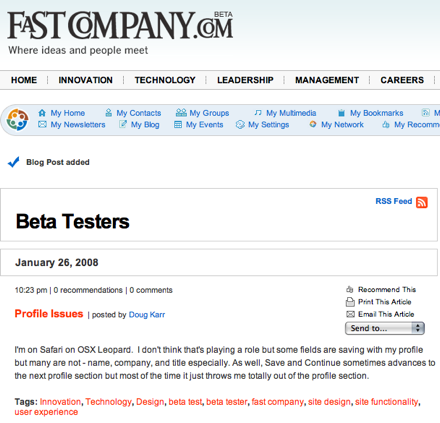Click the FastCompany.com logo
The width and height of the screenshot is (440, 423).
tap(120, 25)
